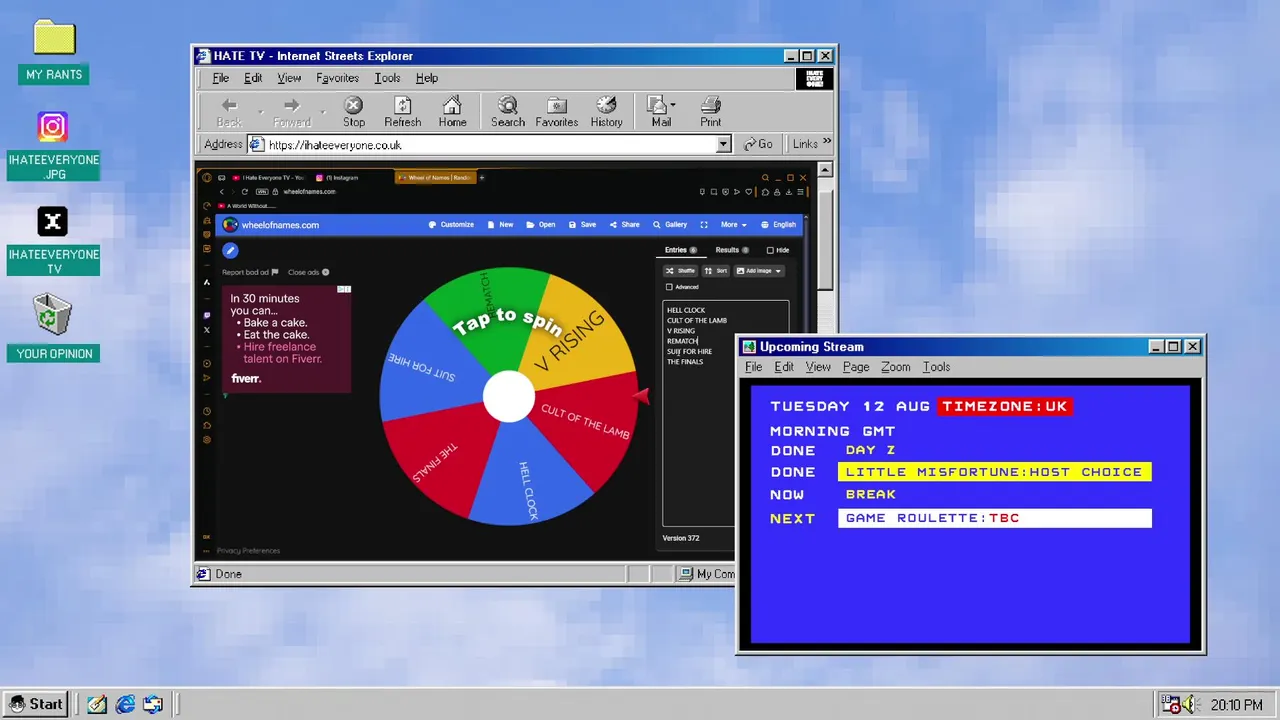Expand the Links toolbar chevron

pyautogui.click(x=828, y=143)
